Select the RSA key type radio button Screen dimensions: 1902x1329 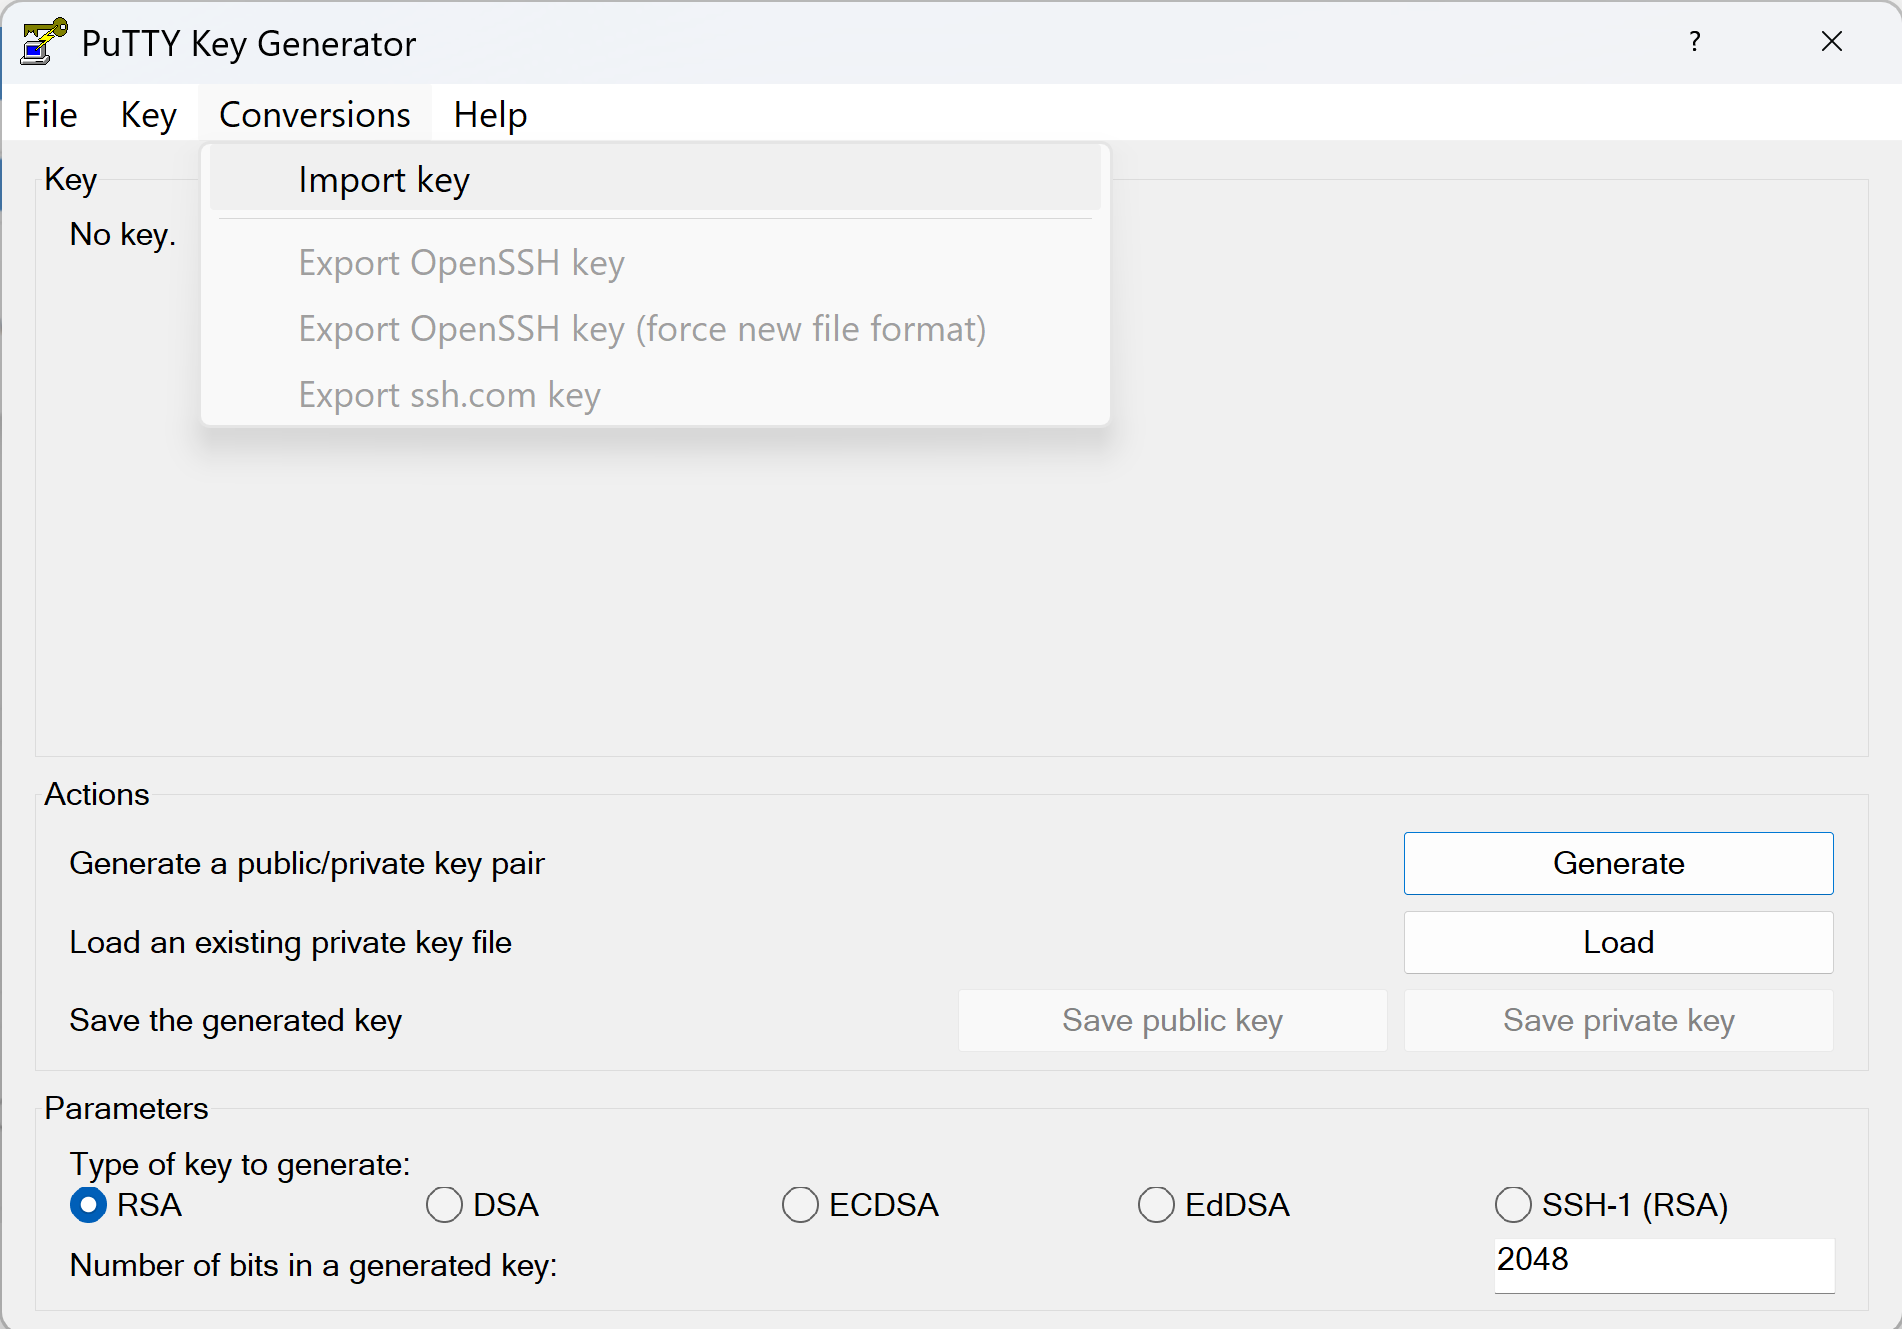pos(89,1205)
